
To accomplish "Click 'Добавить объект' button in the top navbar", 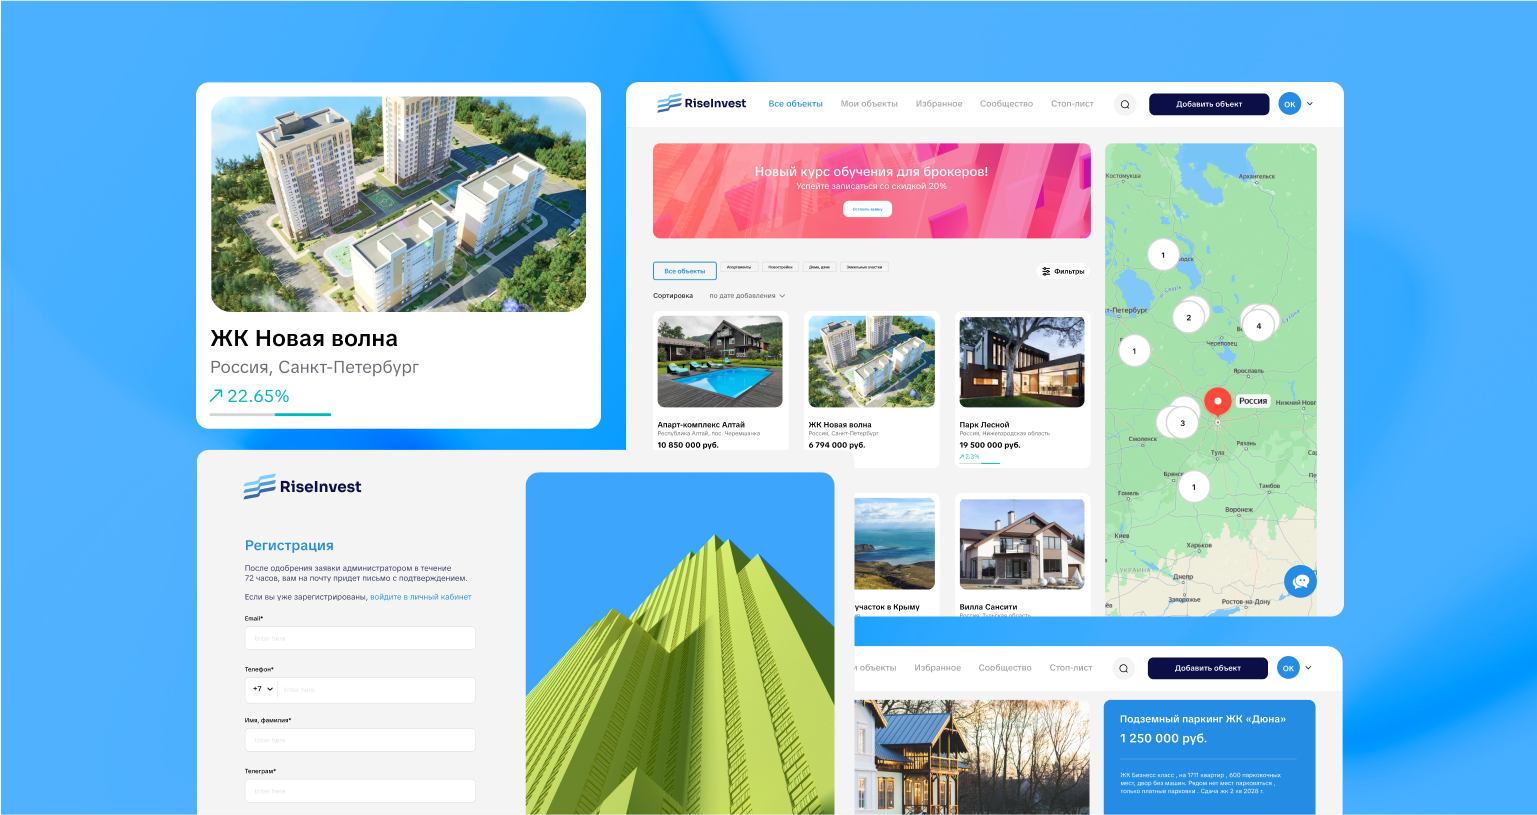I will [1209, 104].
